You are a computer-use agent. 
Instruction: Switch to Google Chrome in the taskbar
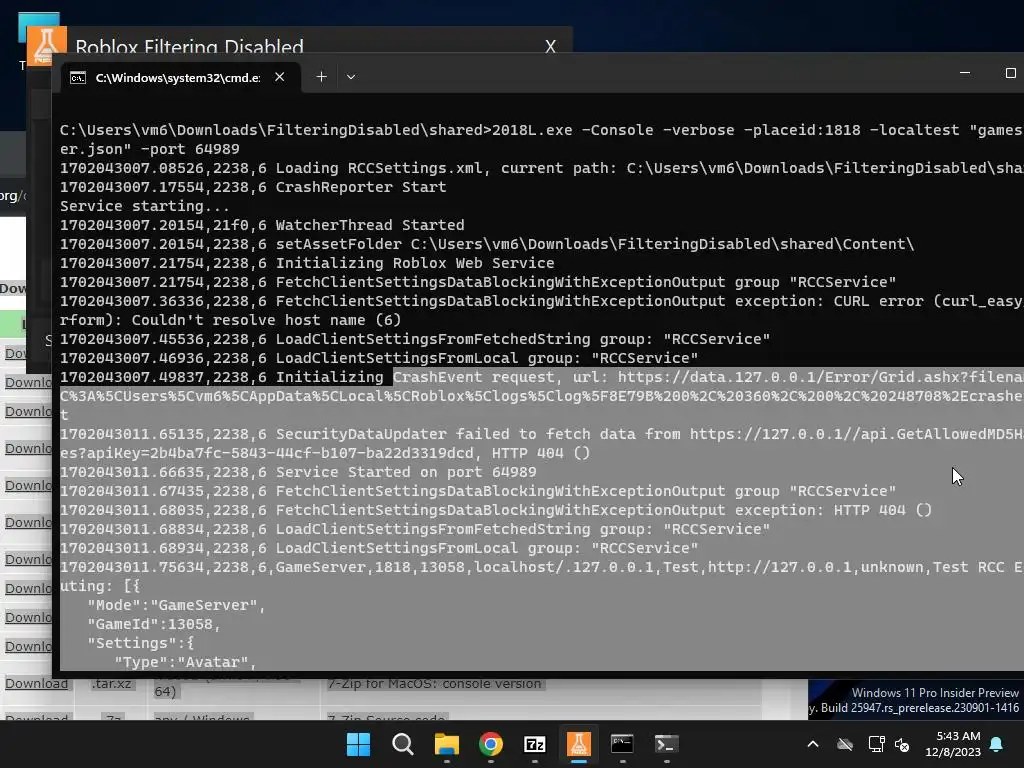click(490, 744)
